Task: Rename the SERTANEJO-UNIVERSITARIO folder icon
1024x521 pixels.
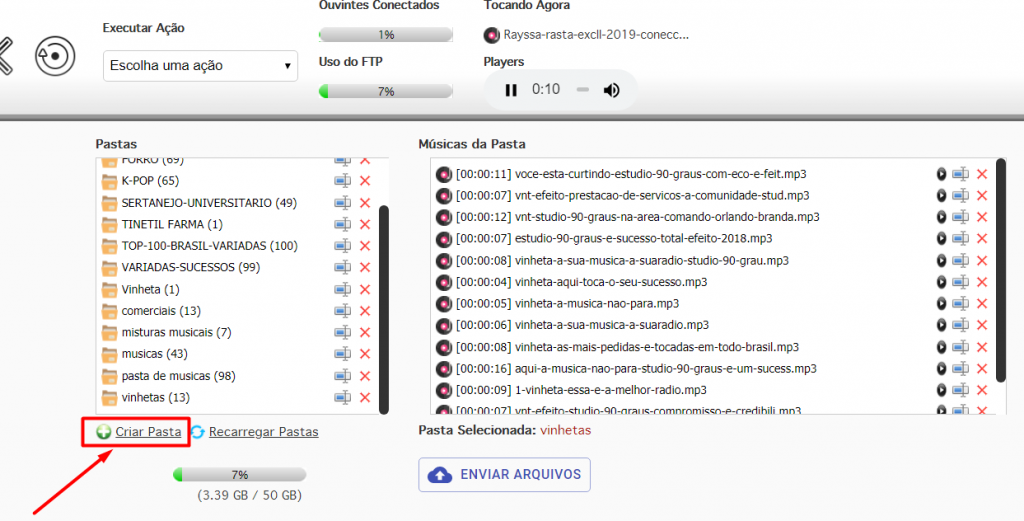Action: coord(343,202)
